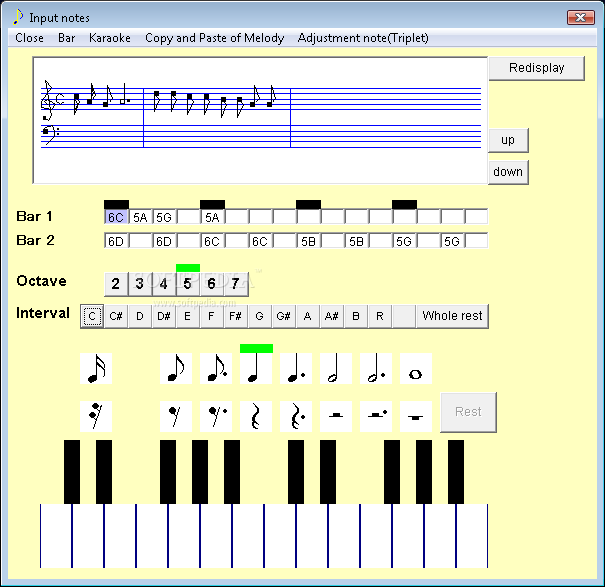Viewport: 605px width, 587px height.
Task: Set octave to 3
Action: tap(140, 284)
